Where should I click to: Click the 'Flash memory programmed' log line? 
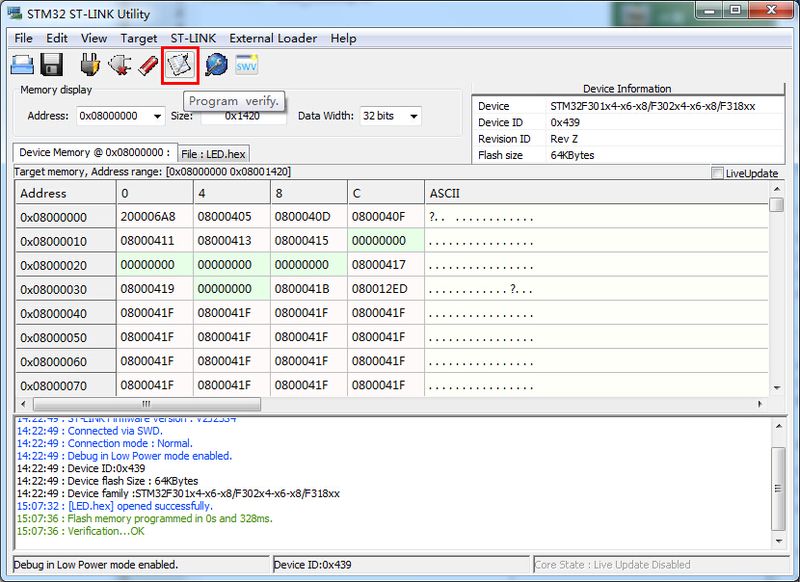click(x=145, y=518)
